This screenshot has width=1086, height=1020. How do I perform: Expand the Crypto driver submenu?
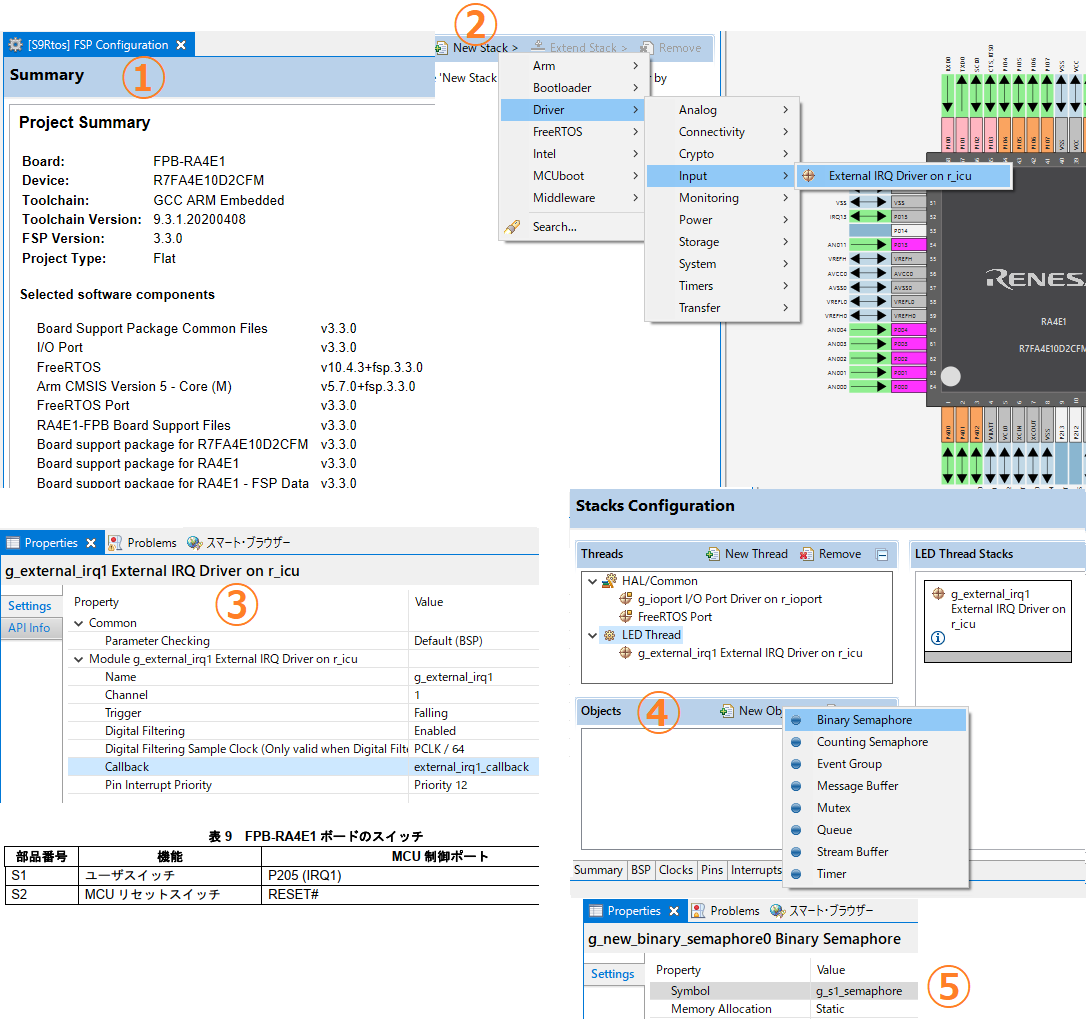723,154
